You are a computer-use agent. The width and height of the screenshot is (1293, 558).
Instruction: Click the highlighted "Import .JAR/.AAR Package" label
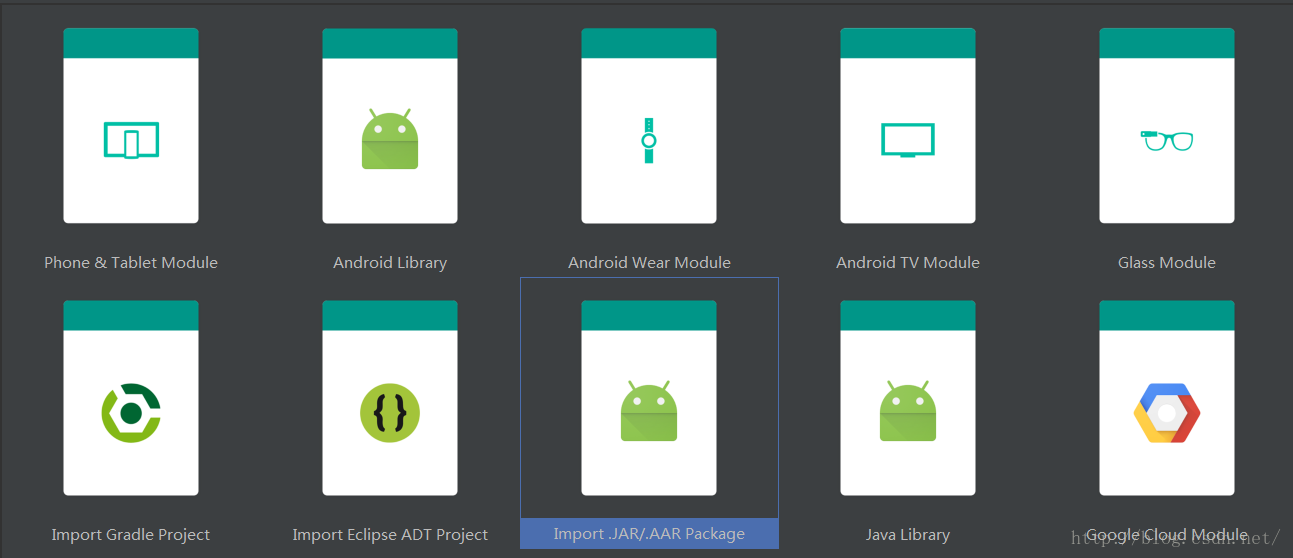click(649, 534)
